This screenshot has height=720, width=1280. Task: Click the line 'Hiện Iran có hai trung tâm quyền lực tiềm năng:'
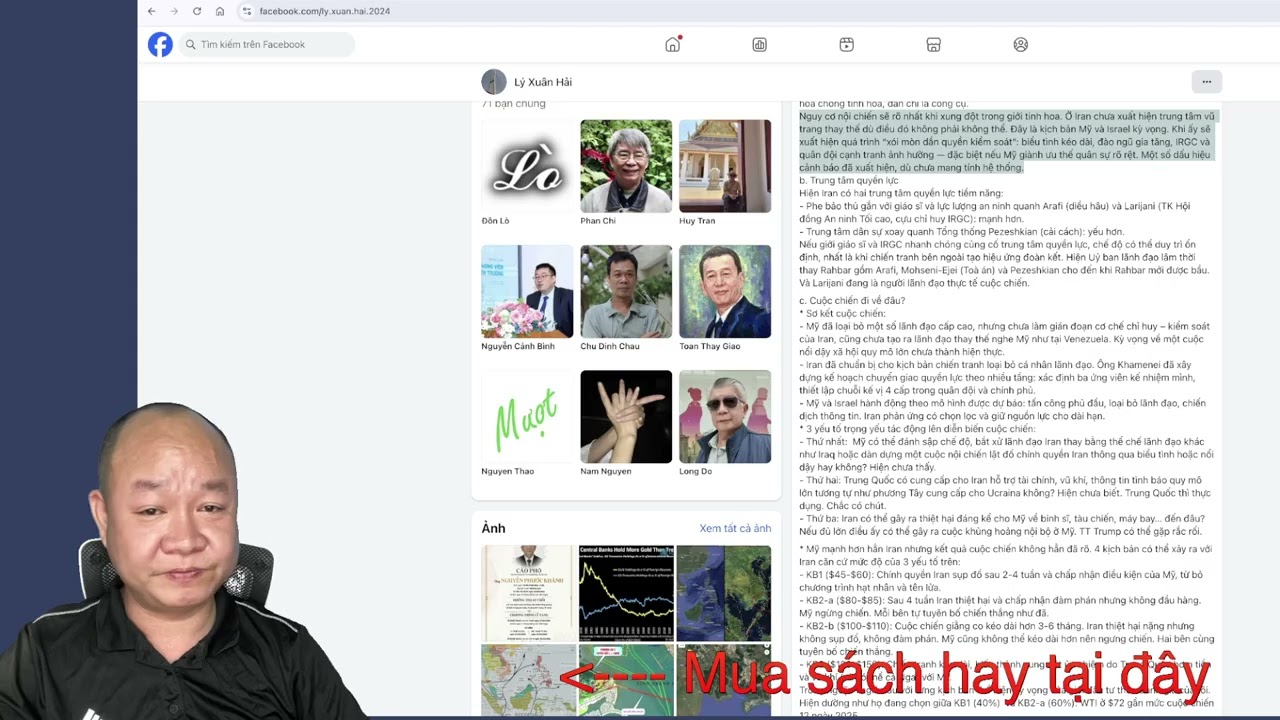tap(901, 193)
